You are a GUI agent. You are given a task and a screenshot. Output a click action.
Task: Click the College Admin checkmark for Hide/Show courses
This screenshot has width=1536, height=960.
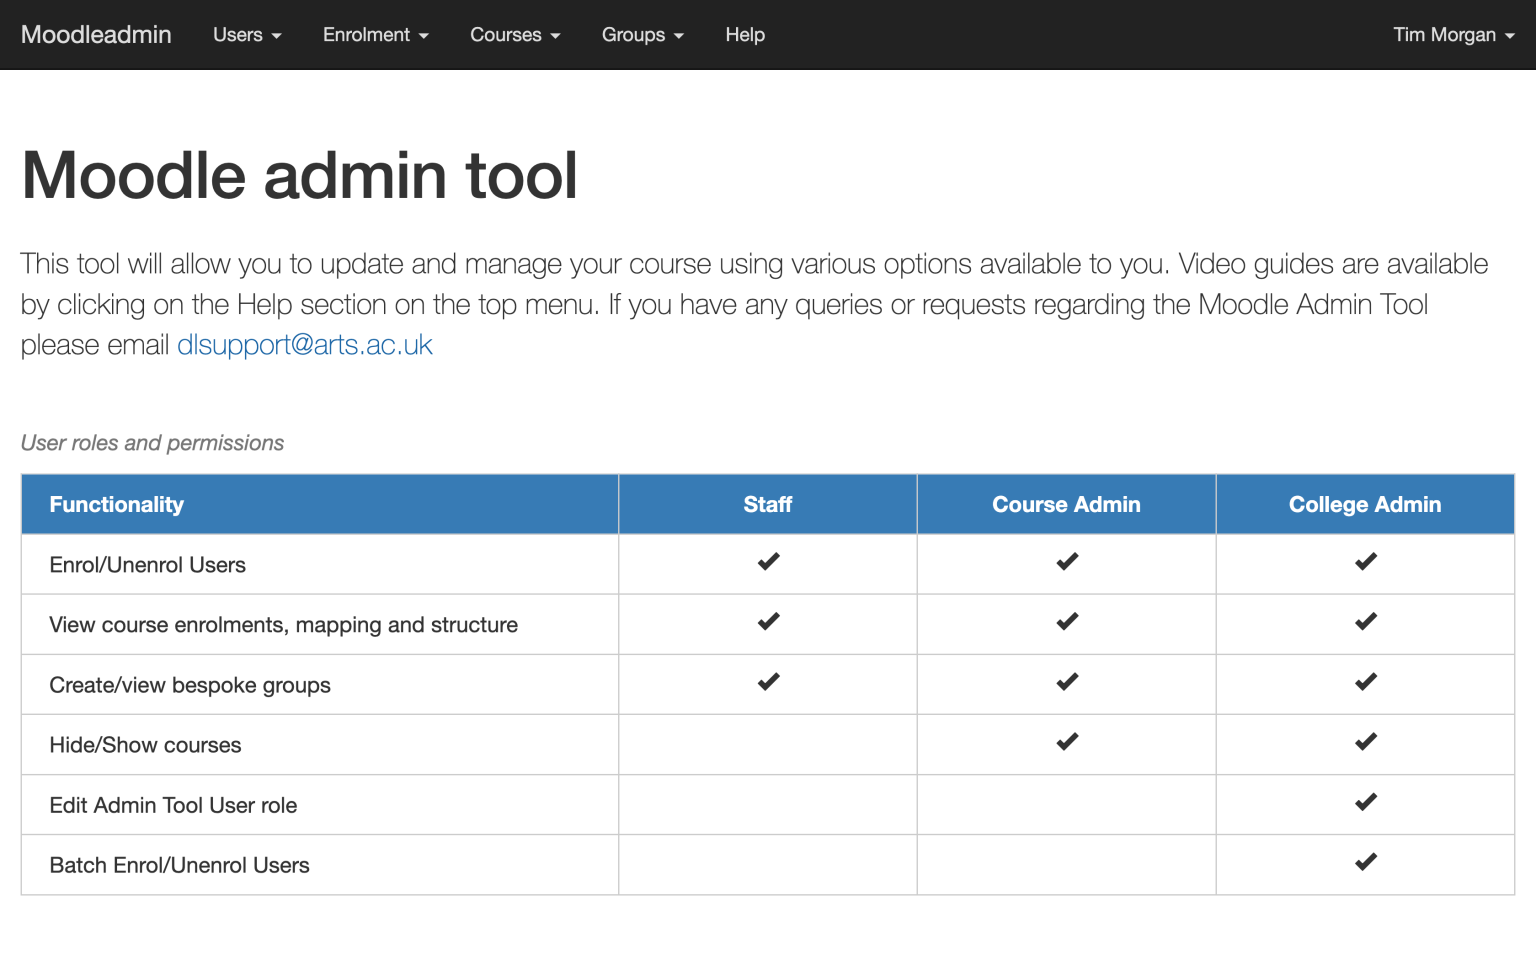[1364, 743]
